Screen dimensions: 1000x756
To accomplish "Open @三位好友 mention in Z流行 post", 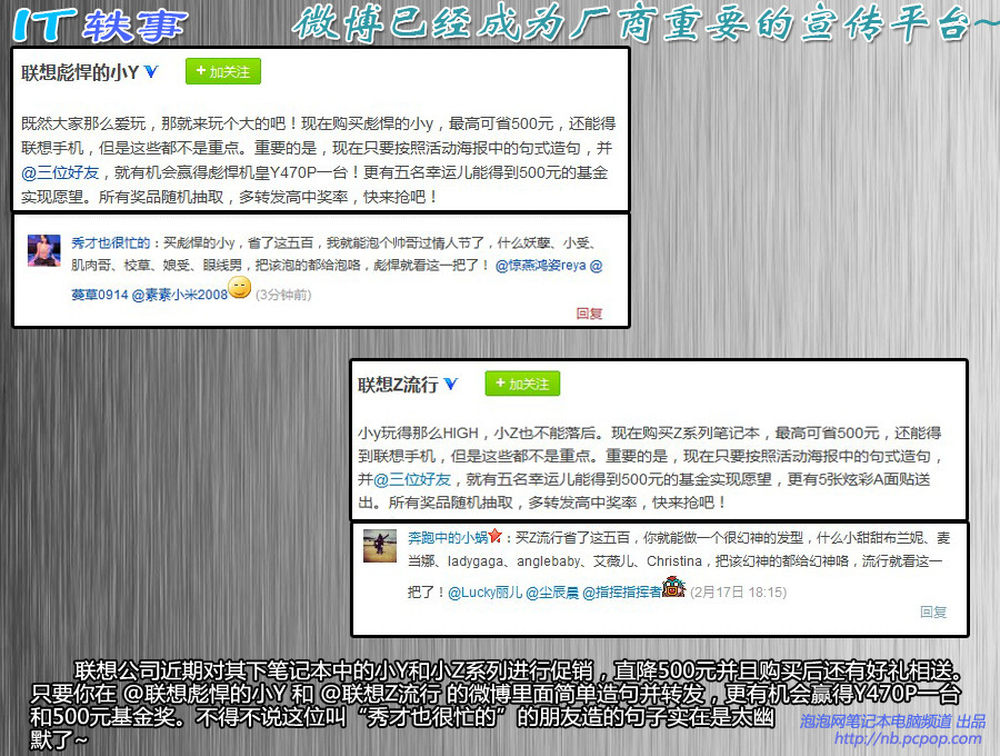I will click(x=412, y=479).
